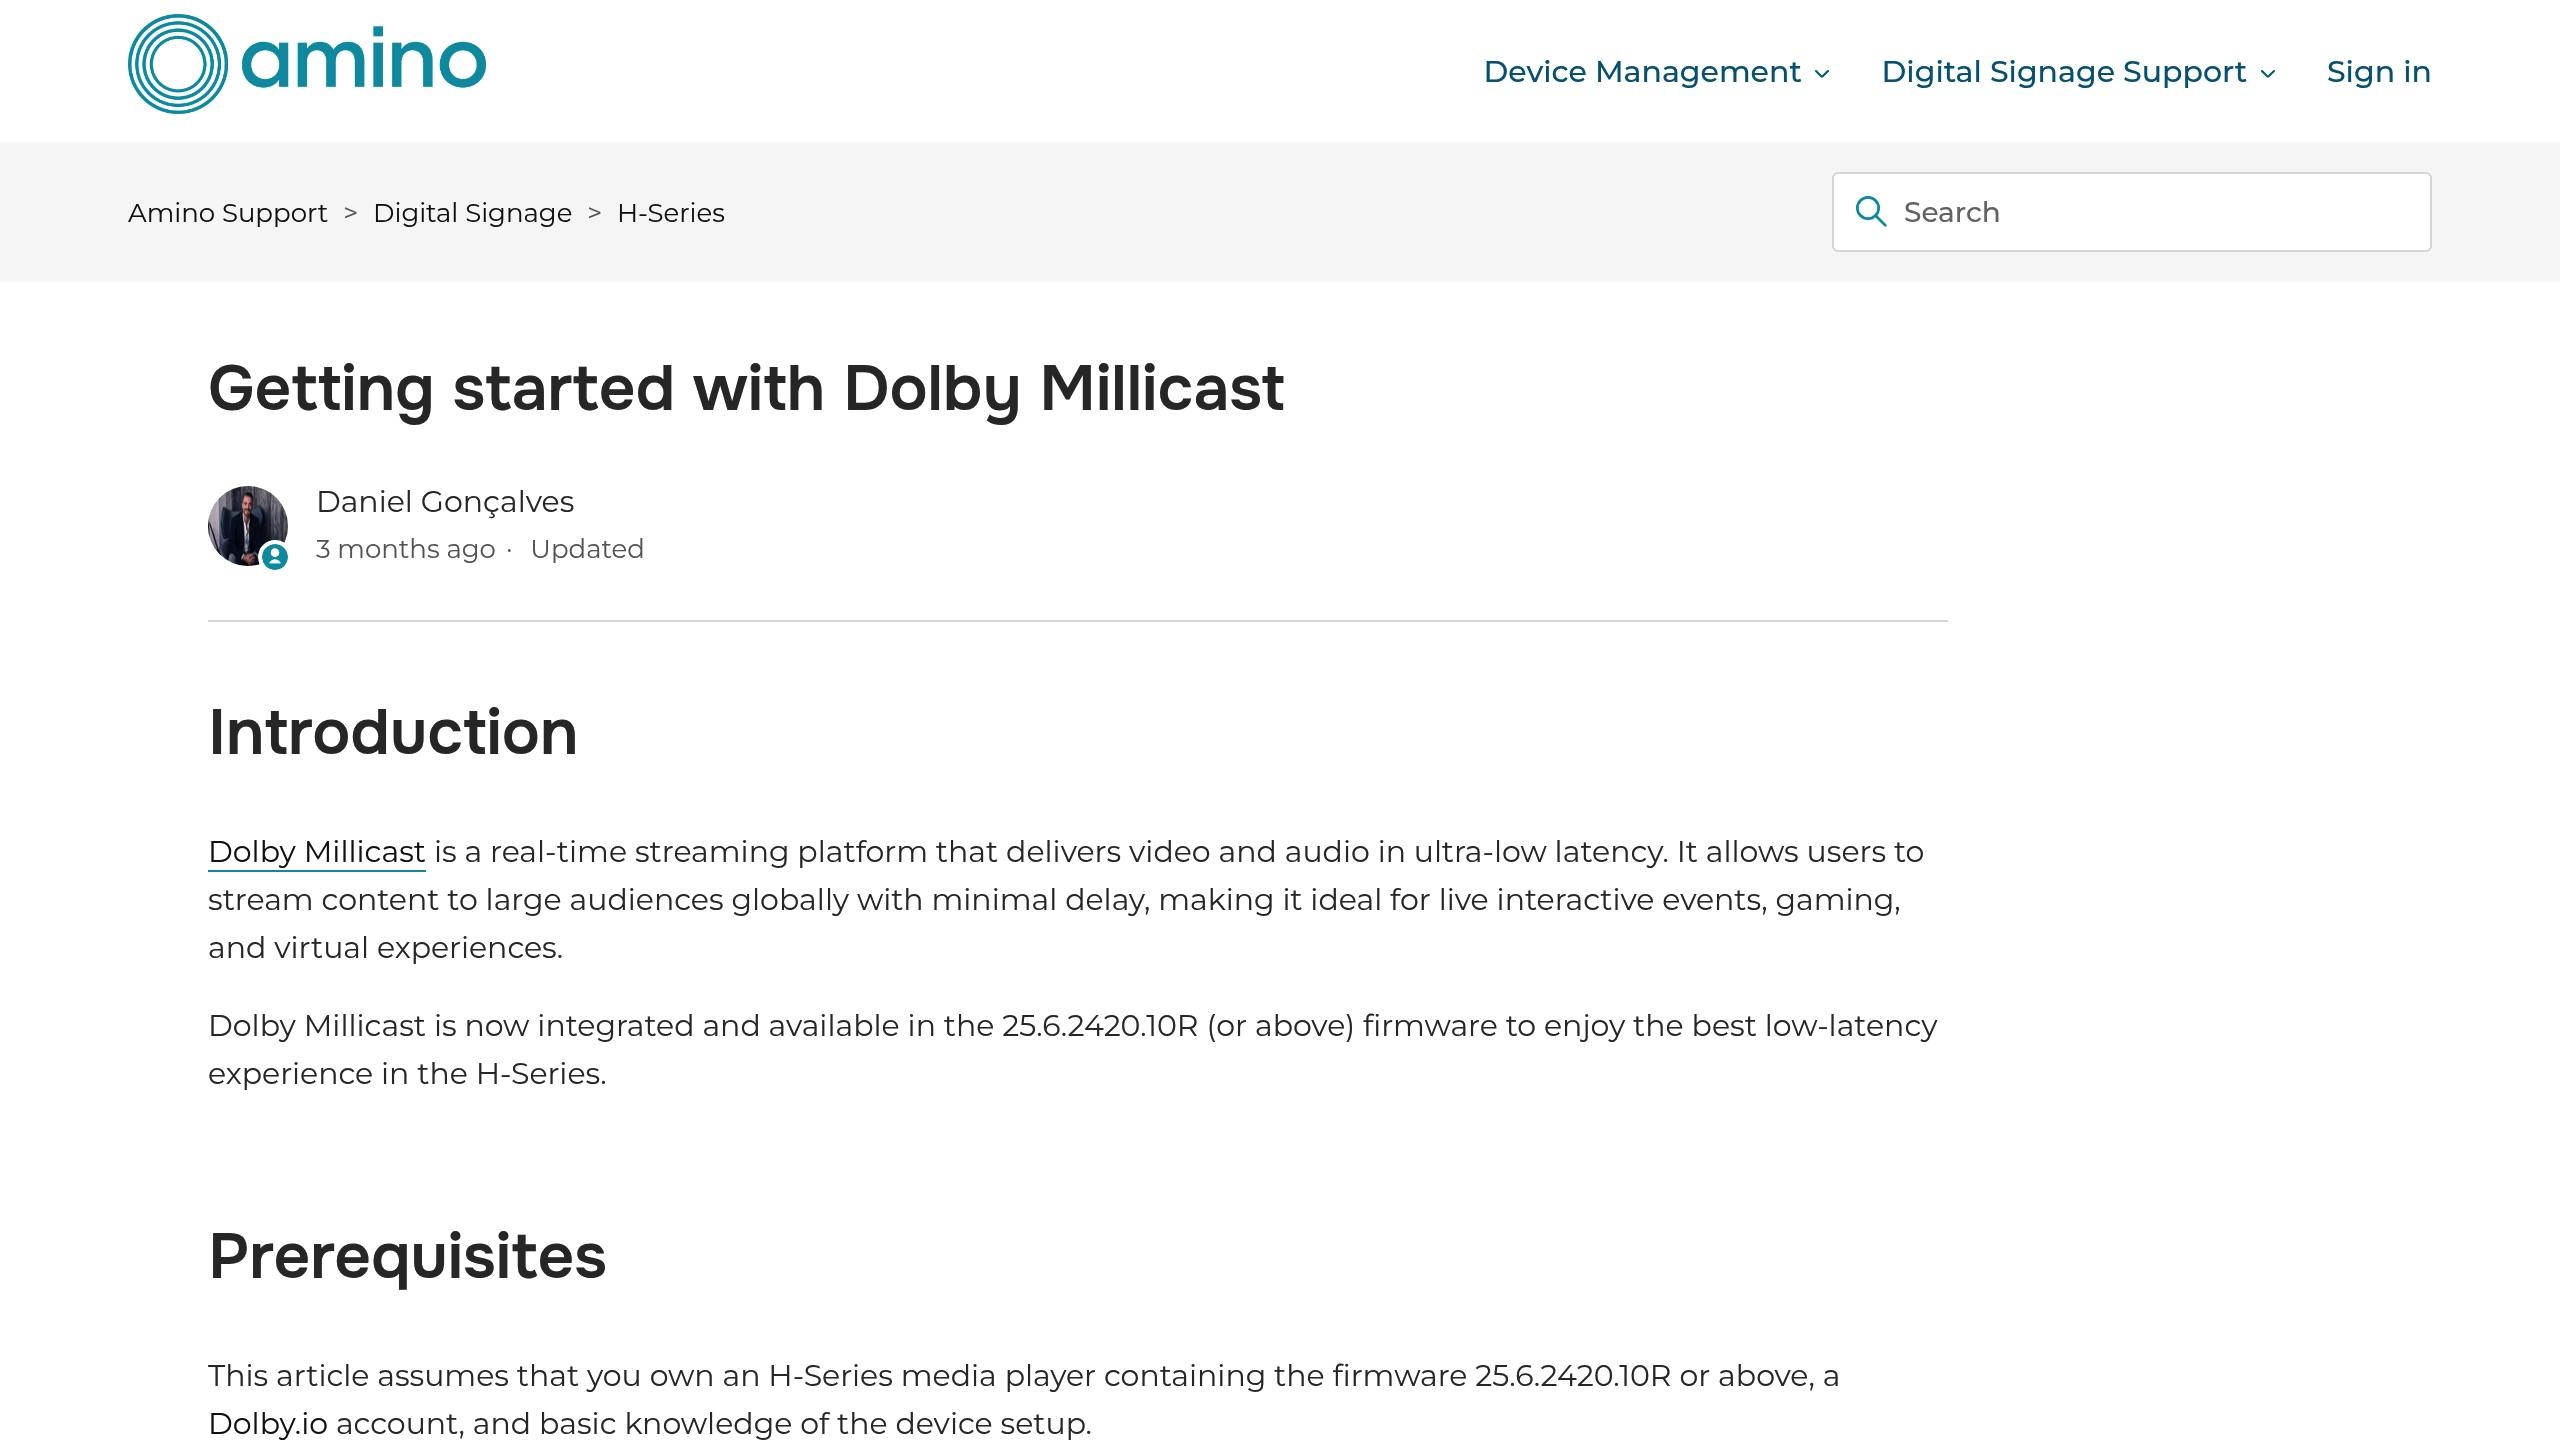Click the agent badge on the author avatar
2560x1440 pixels.
[275, 557]
